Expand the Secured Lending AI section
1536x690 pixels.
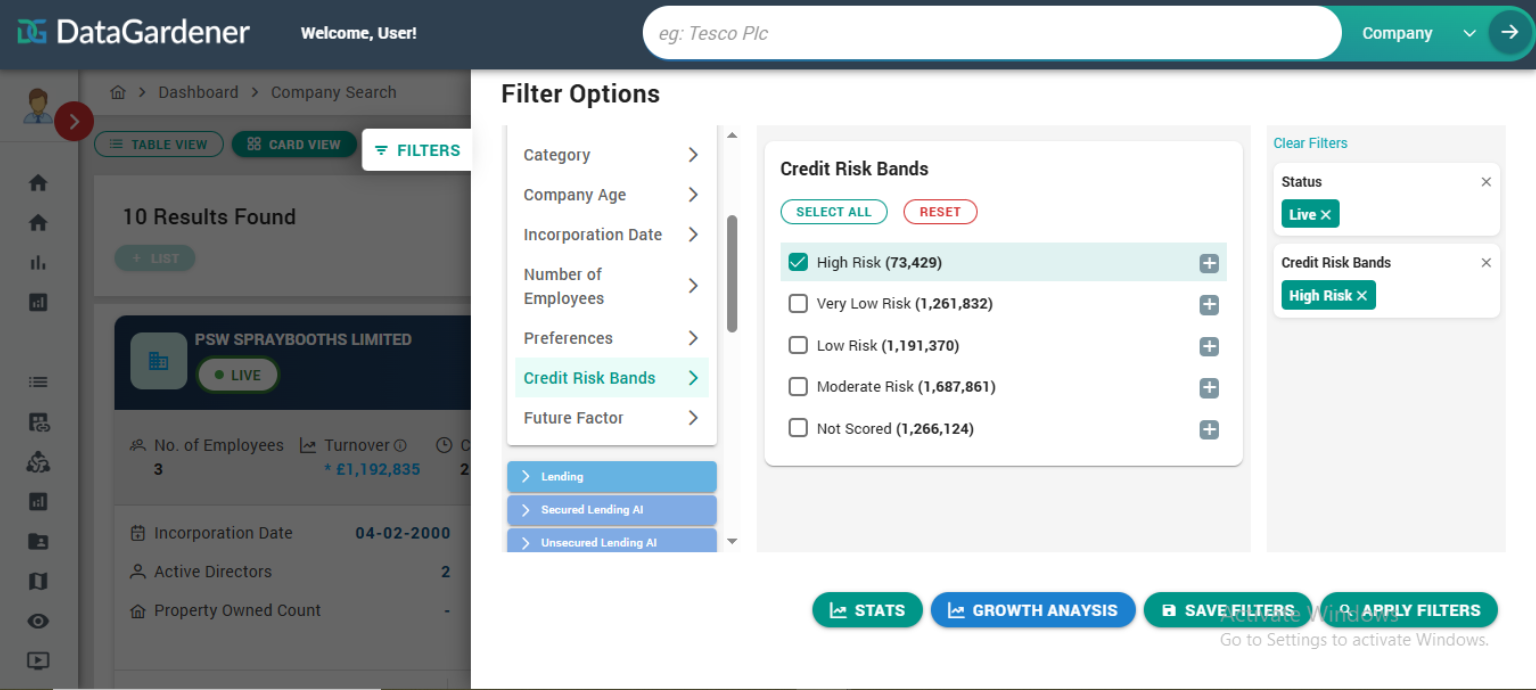pyautogui.click(x=611, y=510)
